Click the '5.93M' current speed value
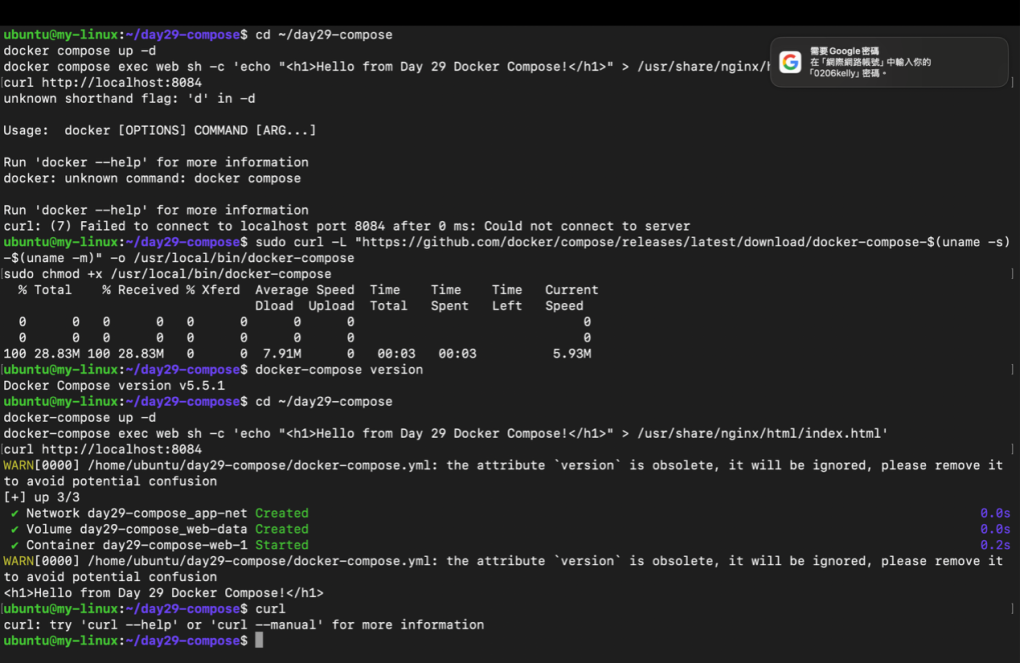This screenshot has height=663, width=1024. pos(572,354)
